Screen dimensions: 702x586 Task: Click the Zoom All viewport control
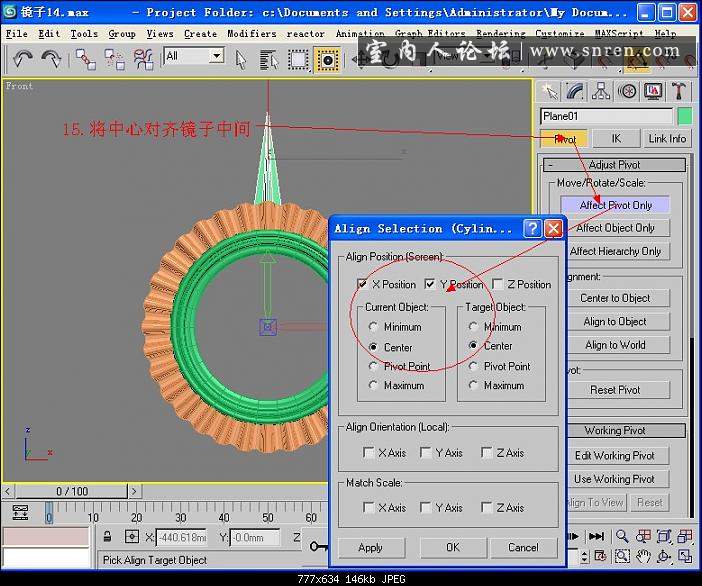(x=643, y=536)
